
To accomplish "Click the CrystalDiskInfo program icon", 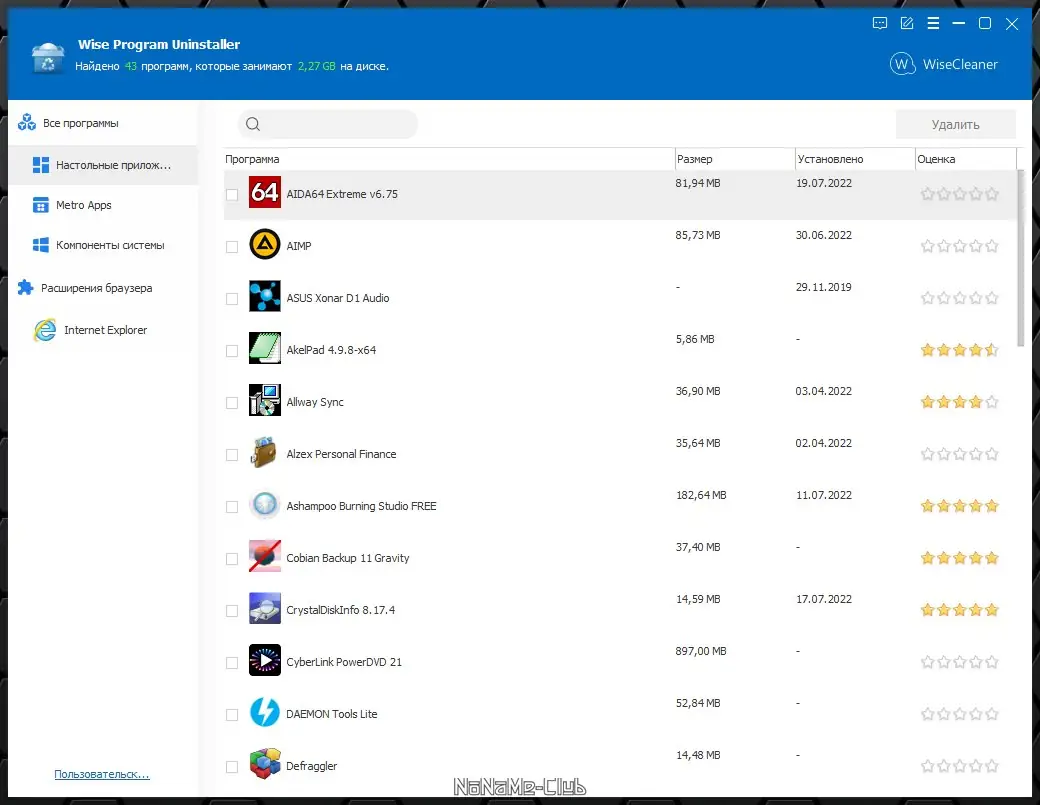I will click(265, 608).
